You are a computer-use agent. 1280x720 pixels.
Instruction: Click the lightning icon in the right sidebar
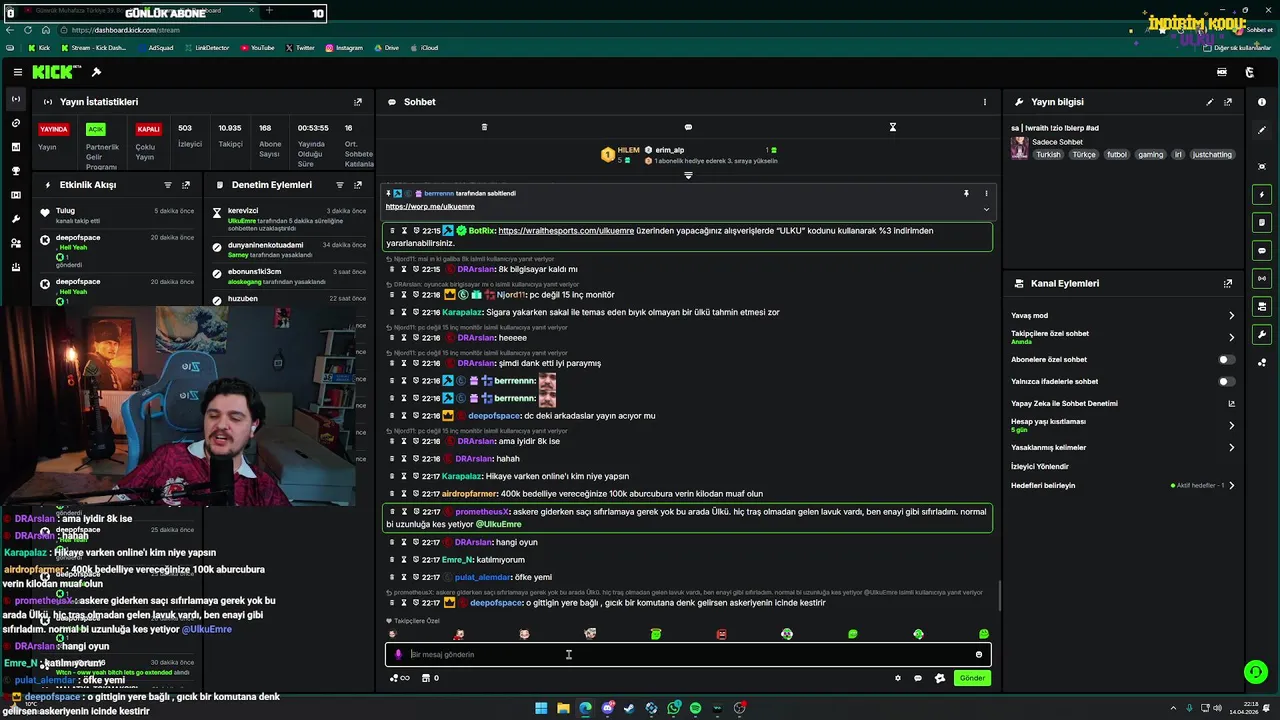point(1262,194)
